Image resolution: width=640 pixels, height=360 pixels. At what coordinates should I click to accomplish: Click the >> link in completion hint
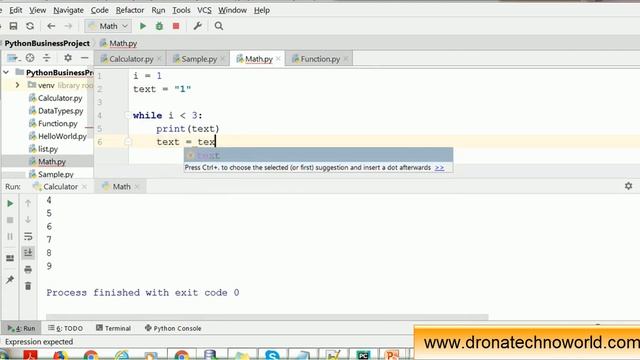439,168
